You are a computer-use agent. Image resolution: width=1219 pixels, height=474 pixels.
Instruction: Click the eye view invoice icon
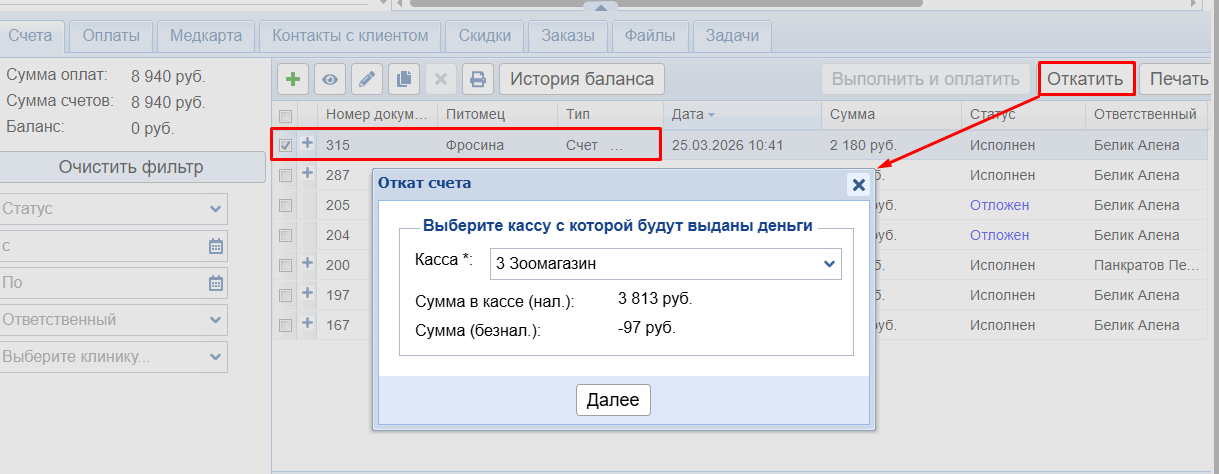329,79
